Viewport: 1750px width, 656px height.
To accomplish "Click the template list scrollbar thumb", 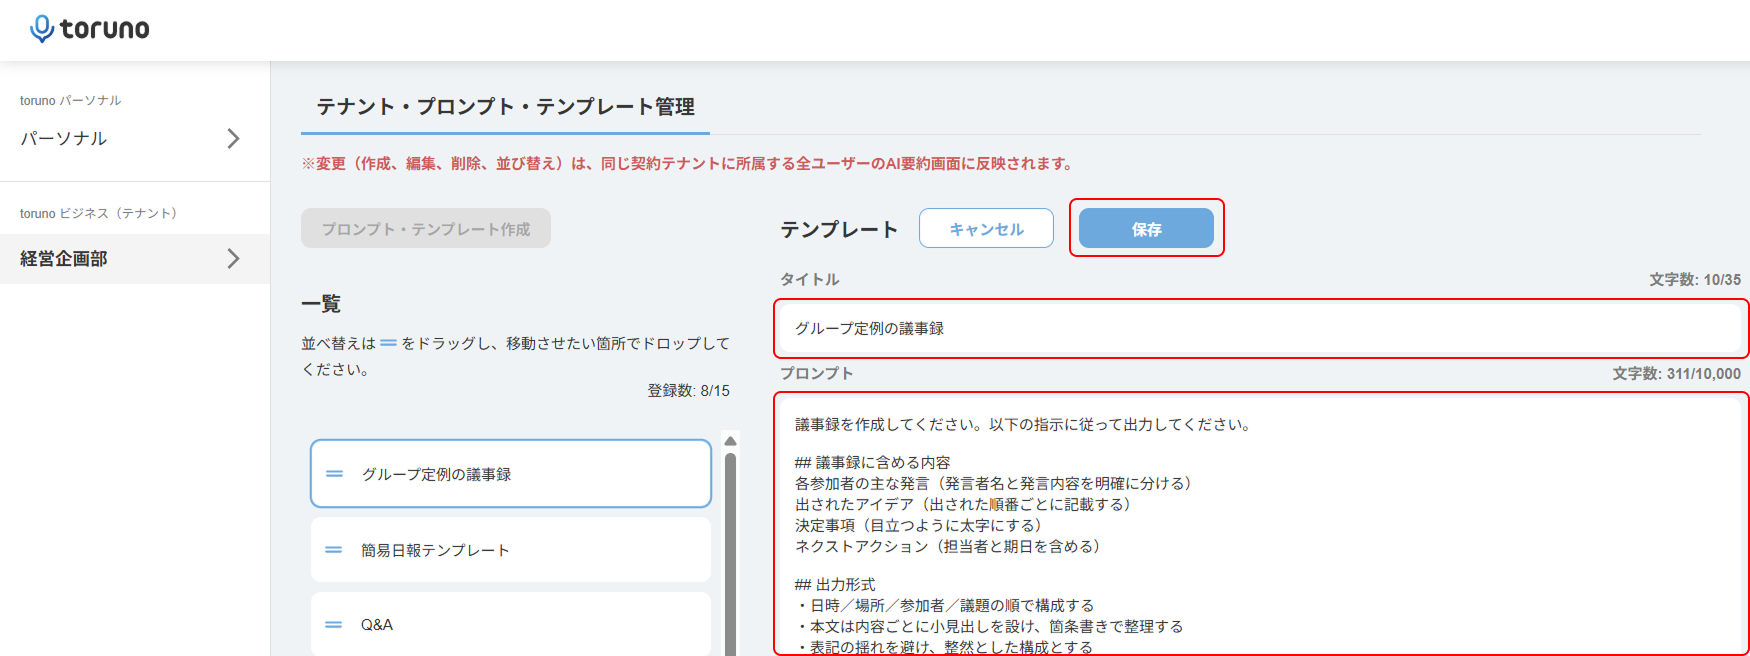I will [731, 555].
